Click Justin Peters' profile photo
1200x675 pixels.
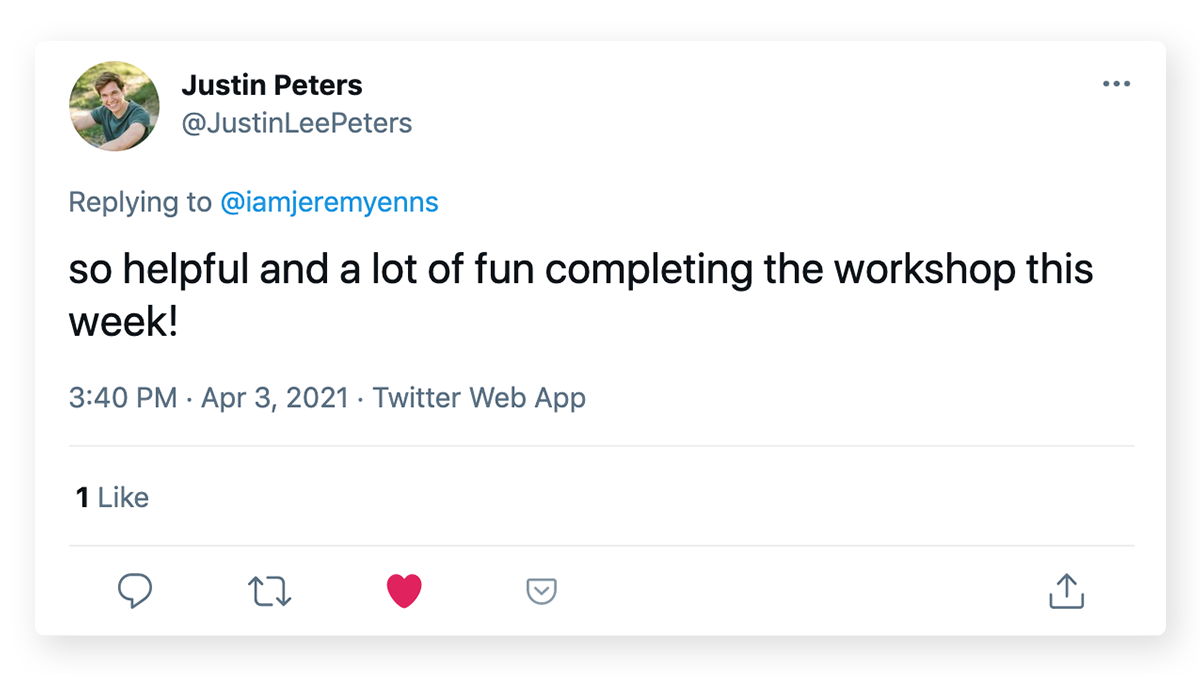[114, 106]
